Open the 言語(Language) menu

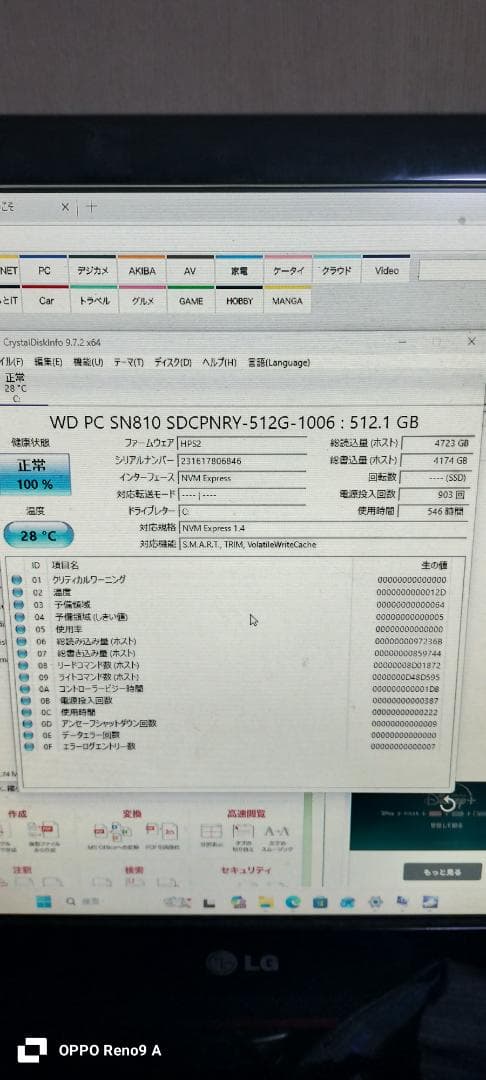(279, 362)
